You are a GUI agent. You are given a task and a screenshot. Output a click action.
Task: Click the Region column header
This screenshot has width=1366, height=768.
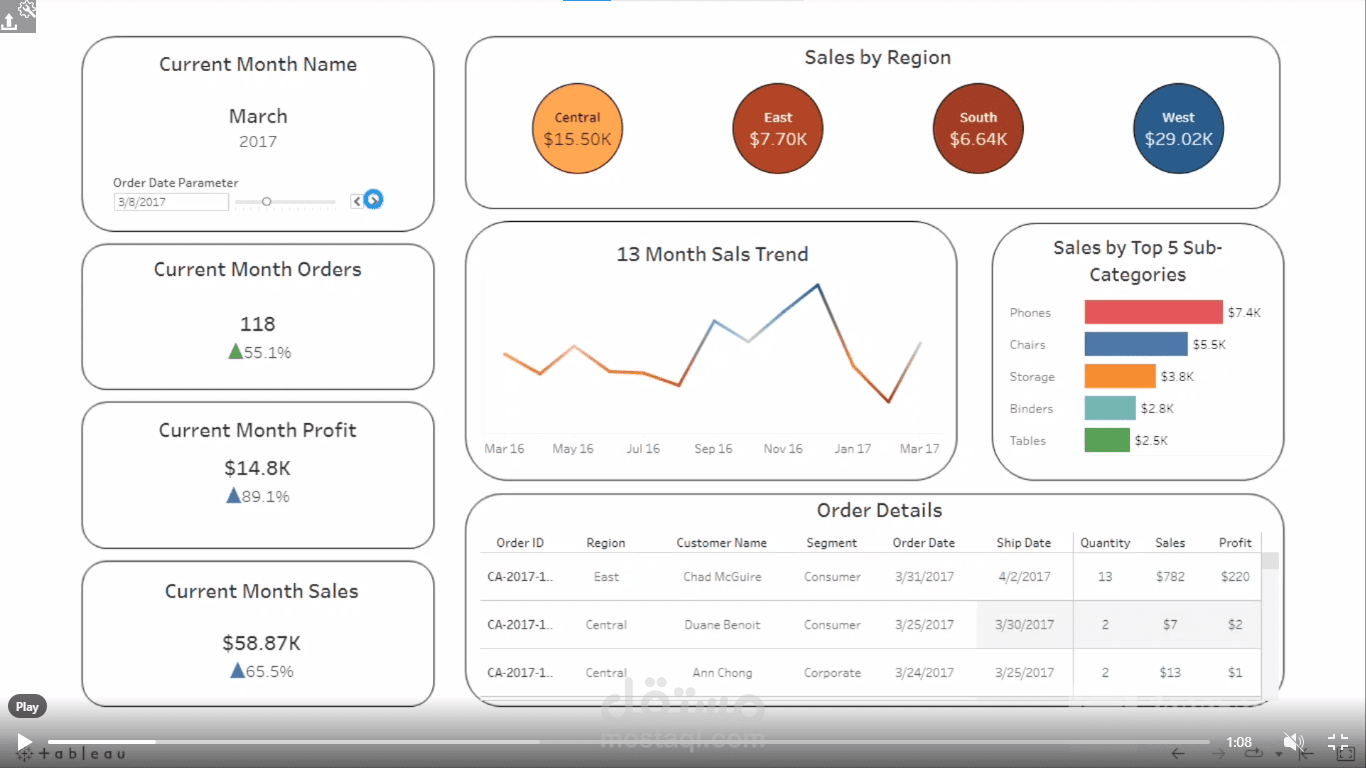(x=606, y=543)
